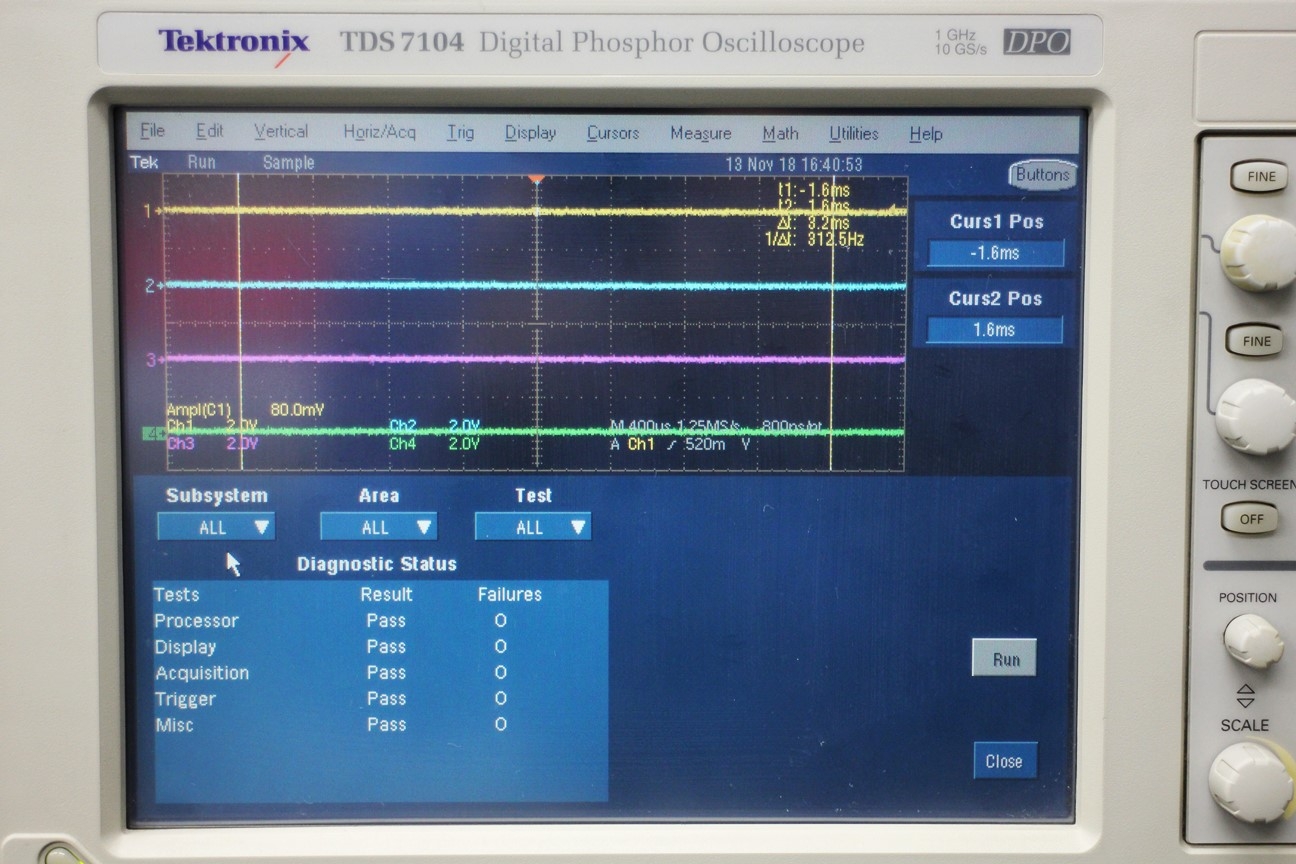Click the A Ch1 trigger level readout
This screenshot has height=864, width=1296.
681,444
